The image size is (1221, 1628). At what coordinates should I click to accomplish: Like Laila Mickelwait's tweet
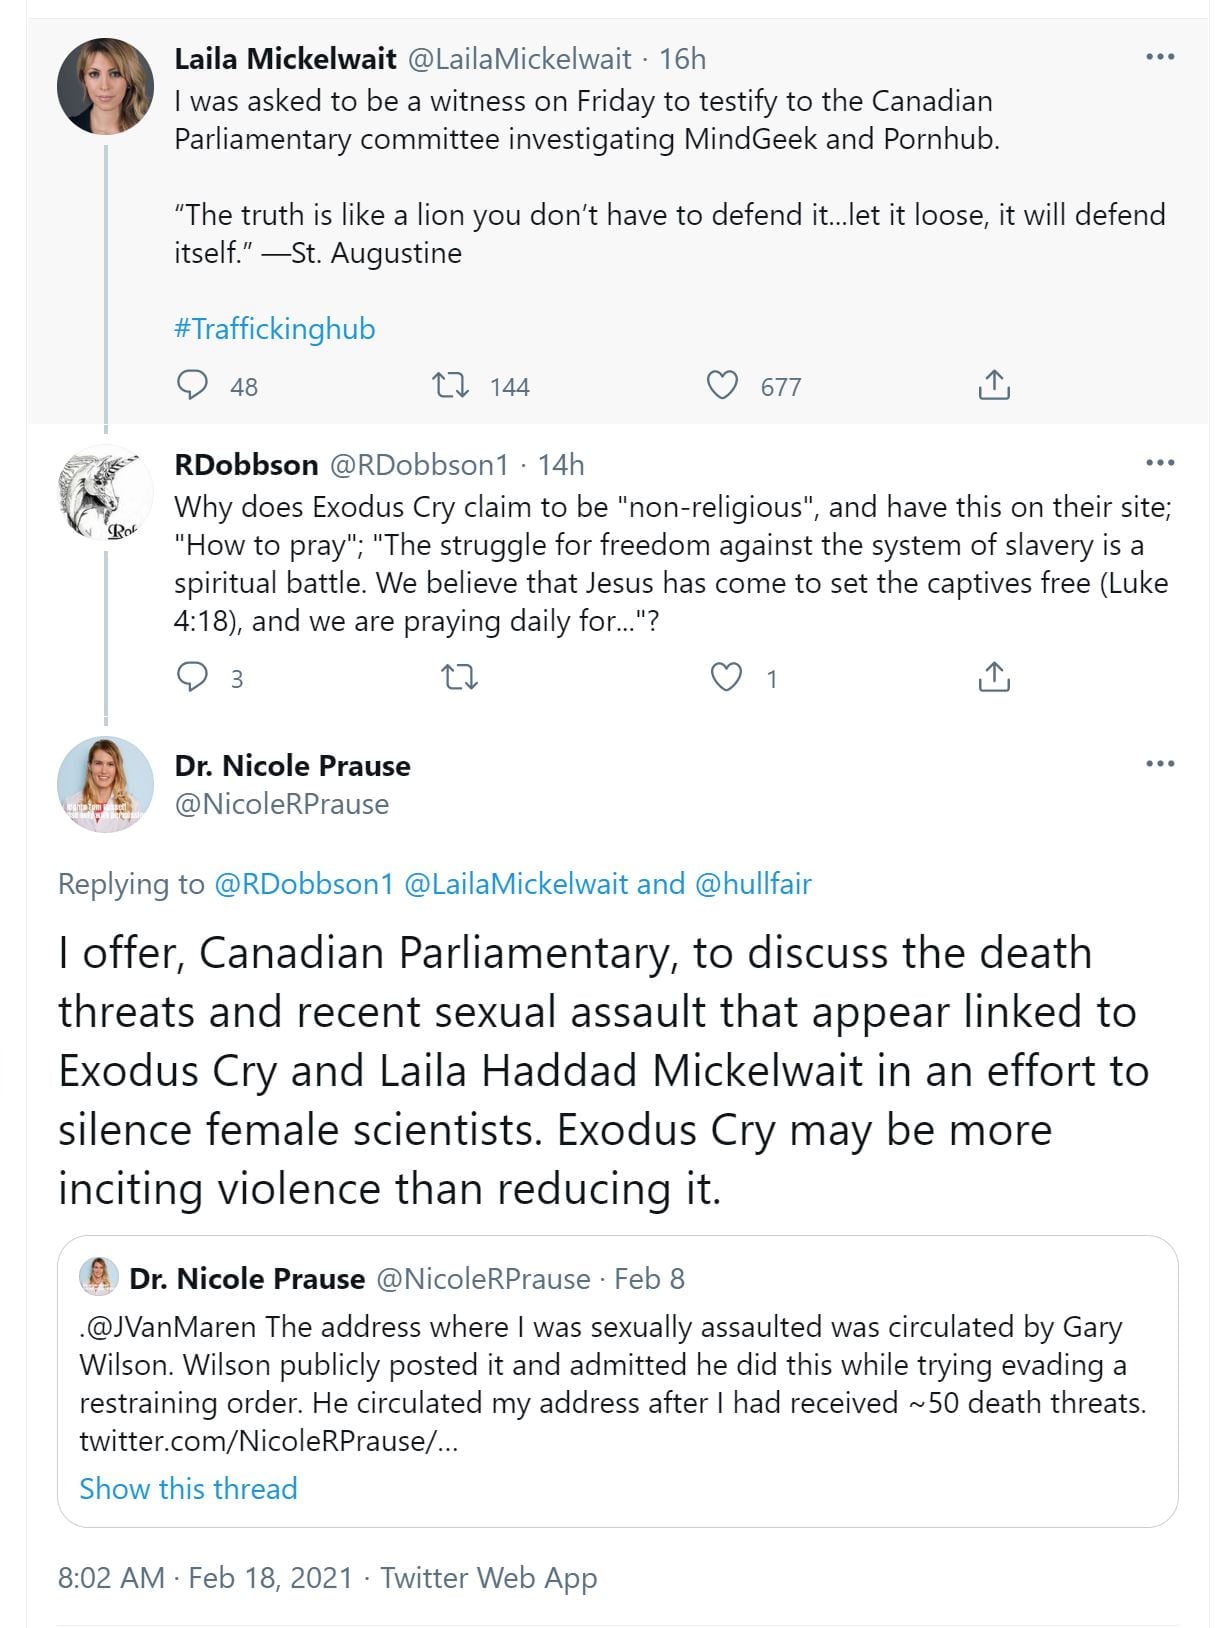point(722,385)
